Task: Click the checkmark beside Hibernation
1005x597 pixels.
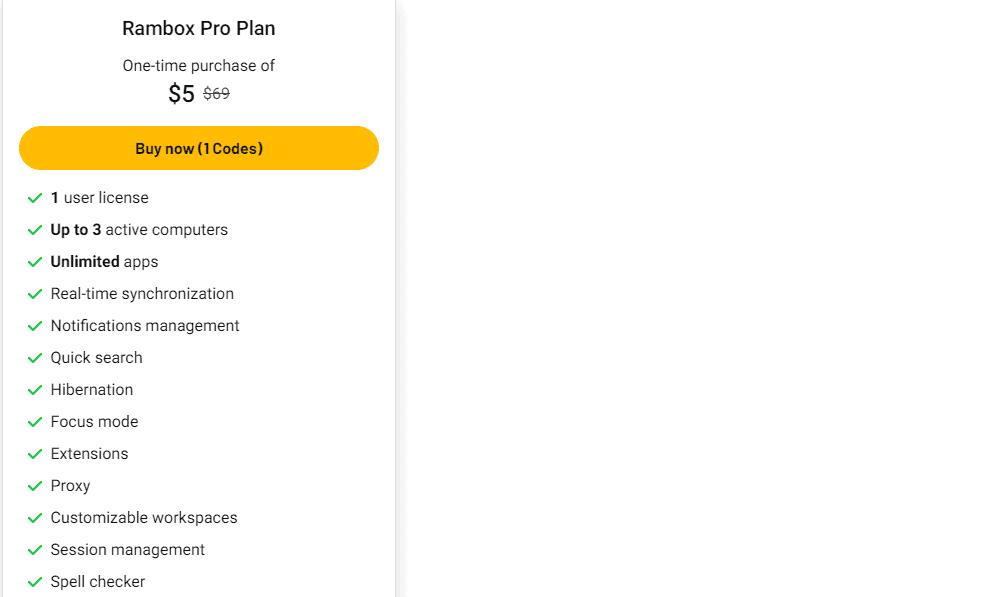Action: 35,390
